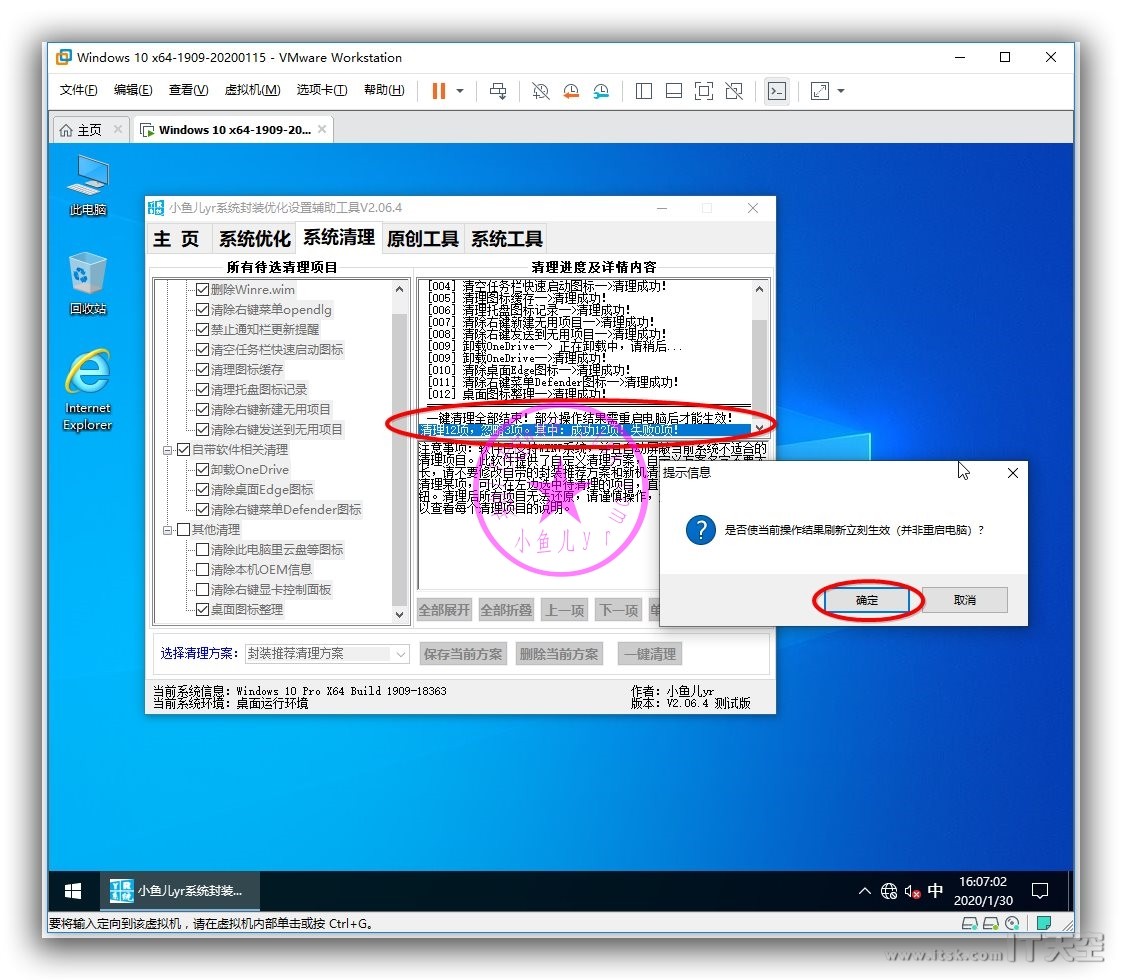1122x980 pixels.
Task: Check 清除此电脑里云盘等图标 checkbox
Action: point(203,550)
